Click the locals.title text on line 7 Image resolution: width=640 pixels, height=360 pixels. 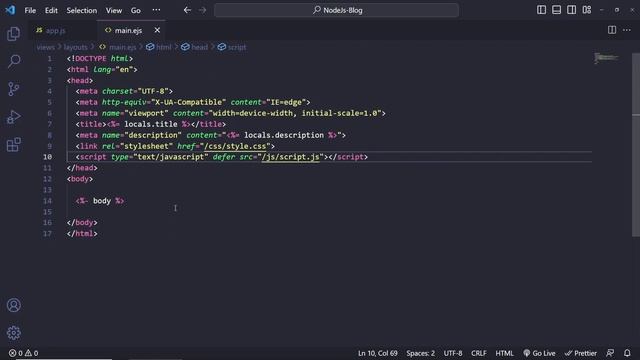click(x=151, y=124)
